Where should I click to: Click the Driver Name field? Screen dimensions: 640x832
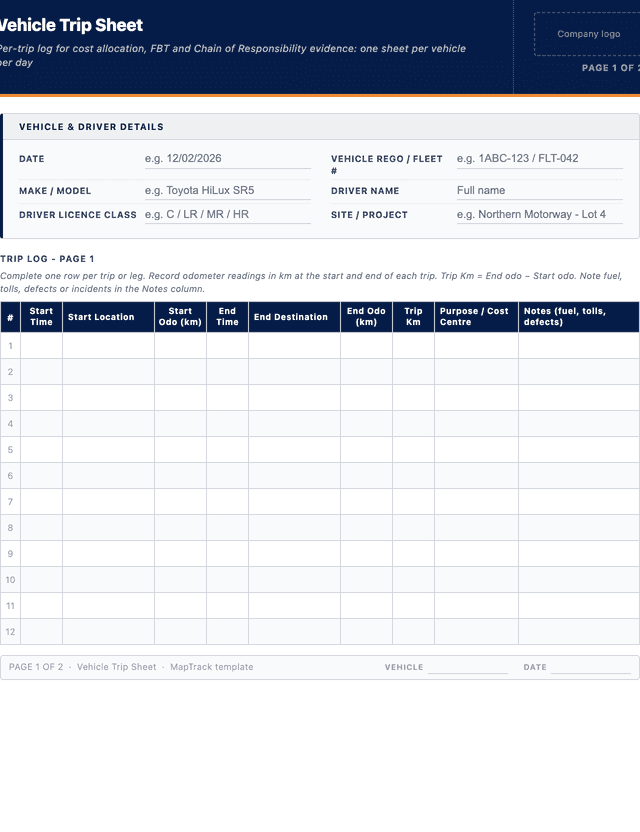click(x=540, y=190)
